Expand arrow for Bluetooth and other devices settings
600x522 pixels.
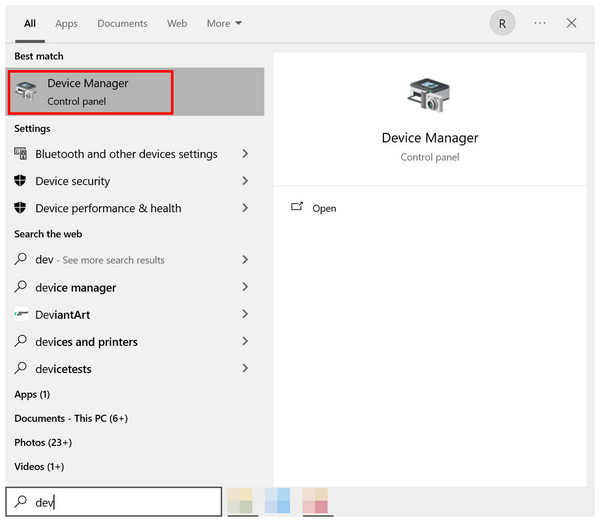click(x=245, y=154)
